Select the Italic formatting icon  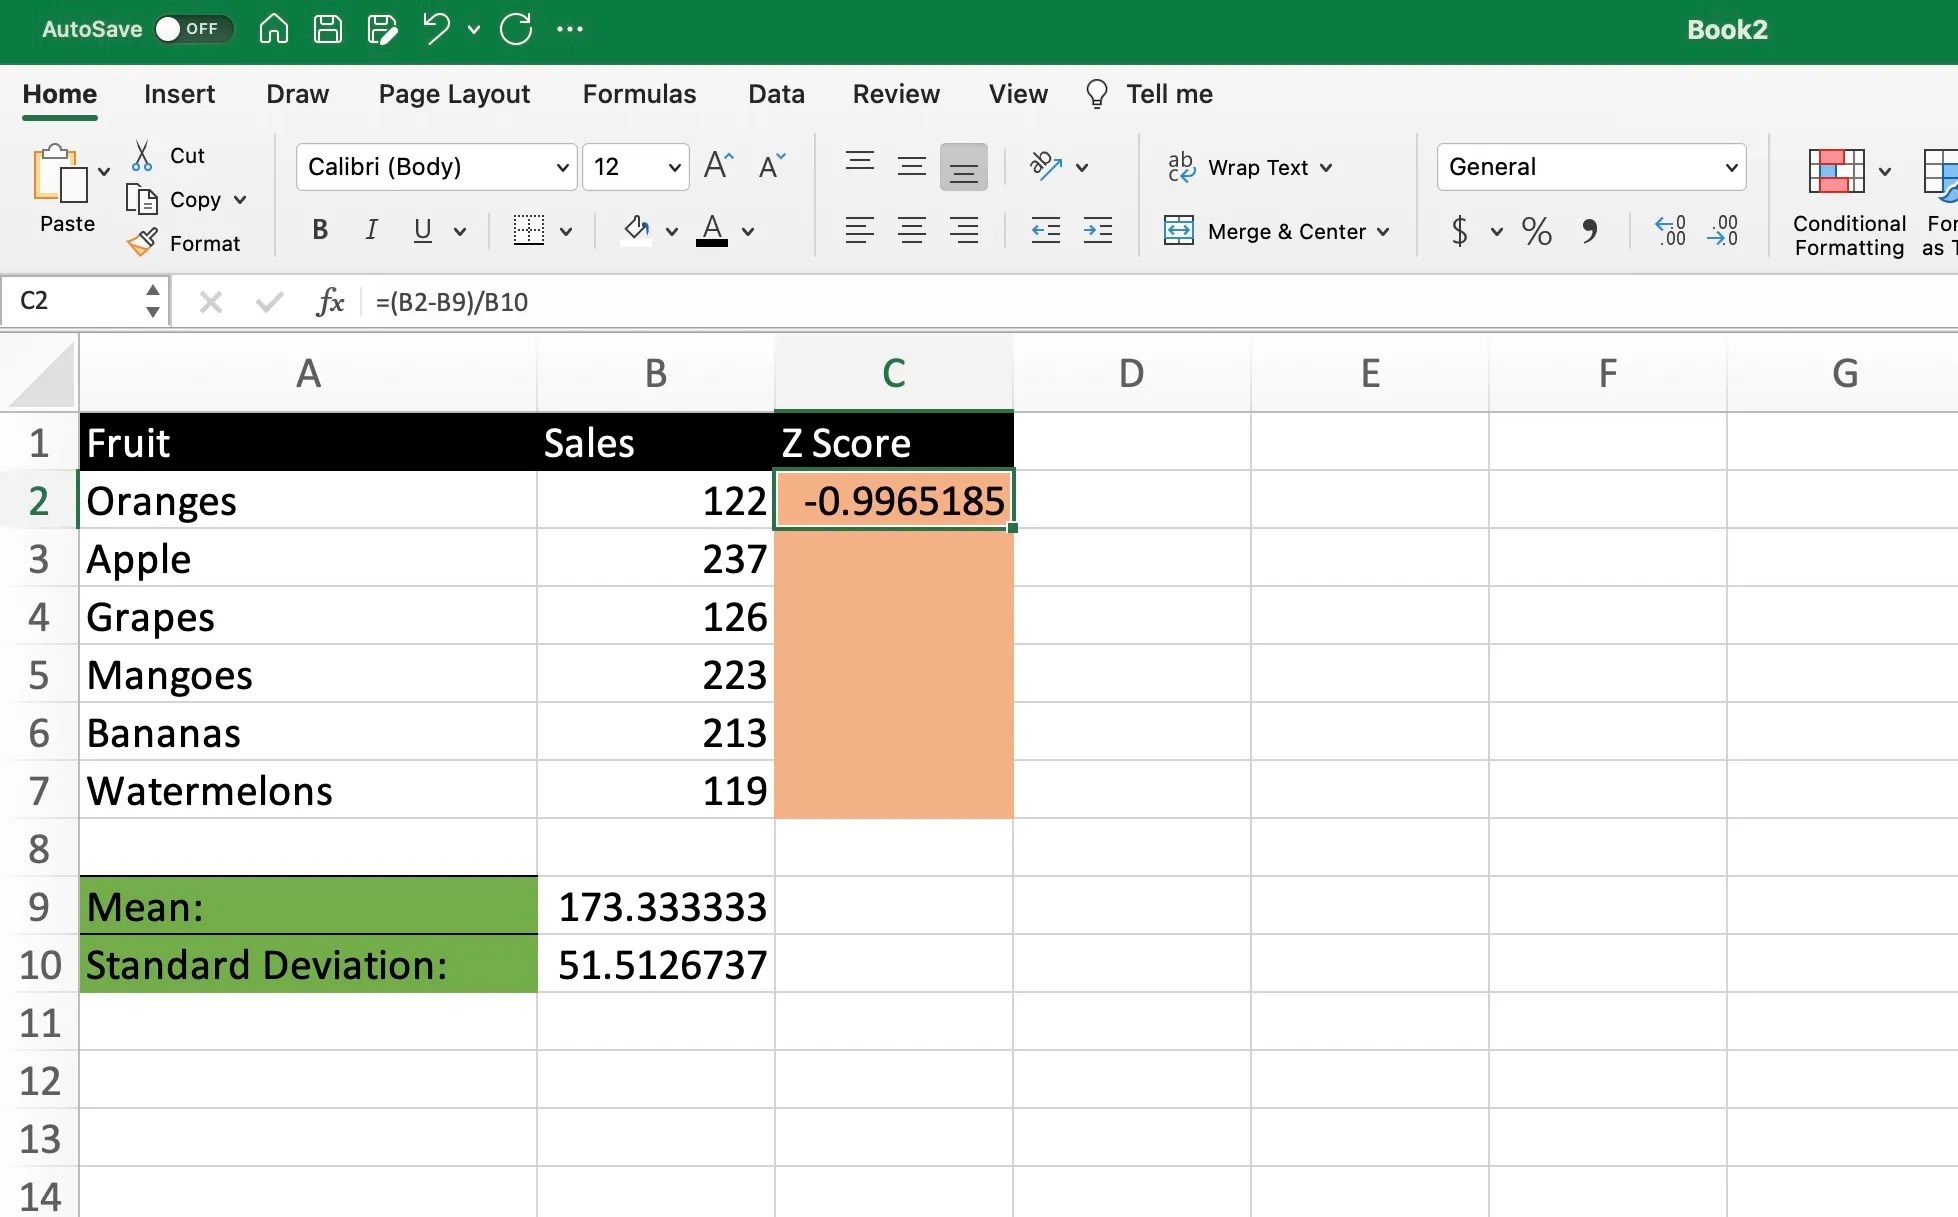tap(370, 230)
